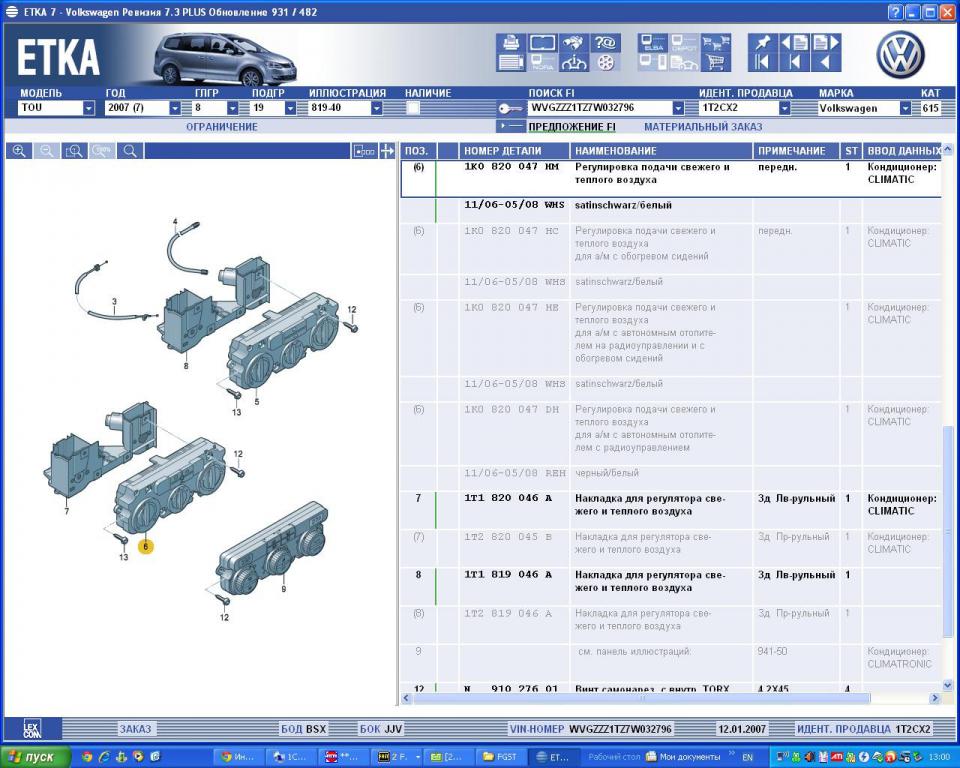Open the info fork icon below binoculars
This screenshot has width=960, height=768.
[574, 62]
